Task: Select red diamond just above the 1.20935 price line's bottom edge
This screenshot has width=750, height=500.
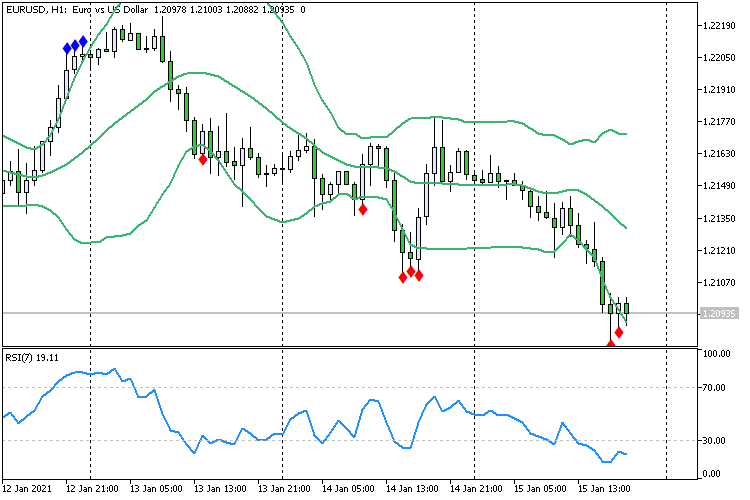Action: 619,333
